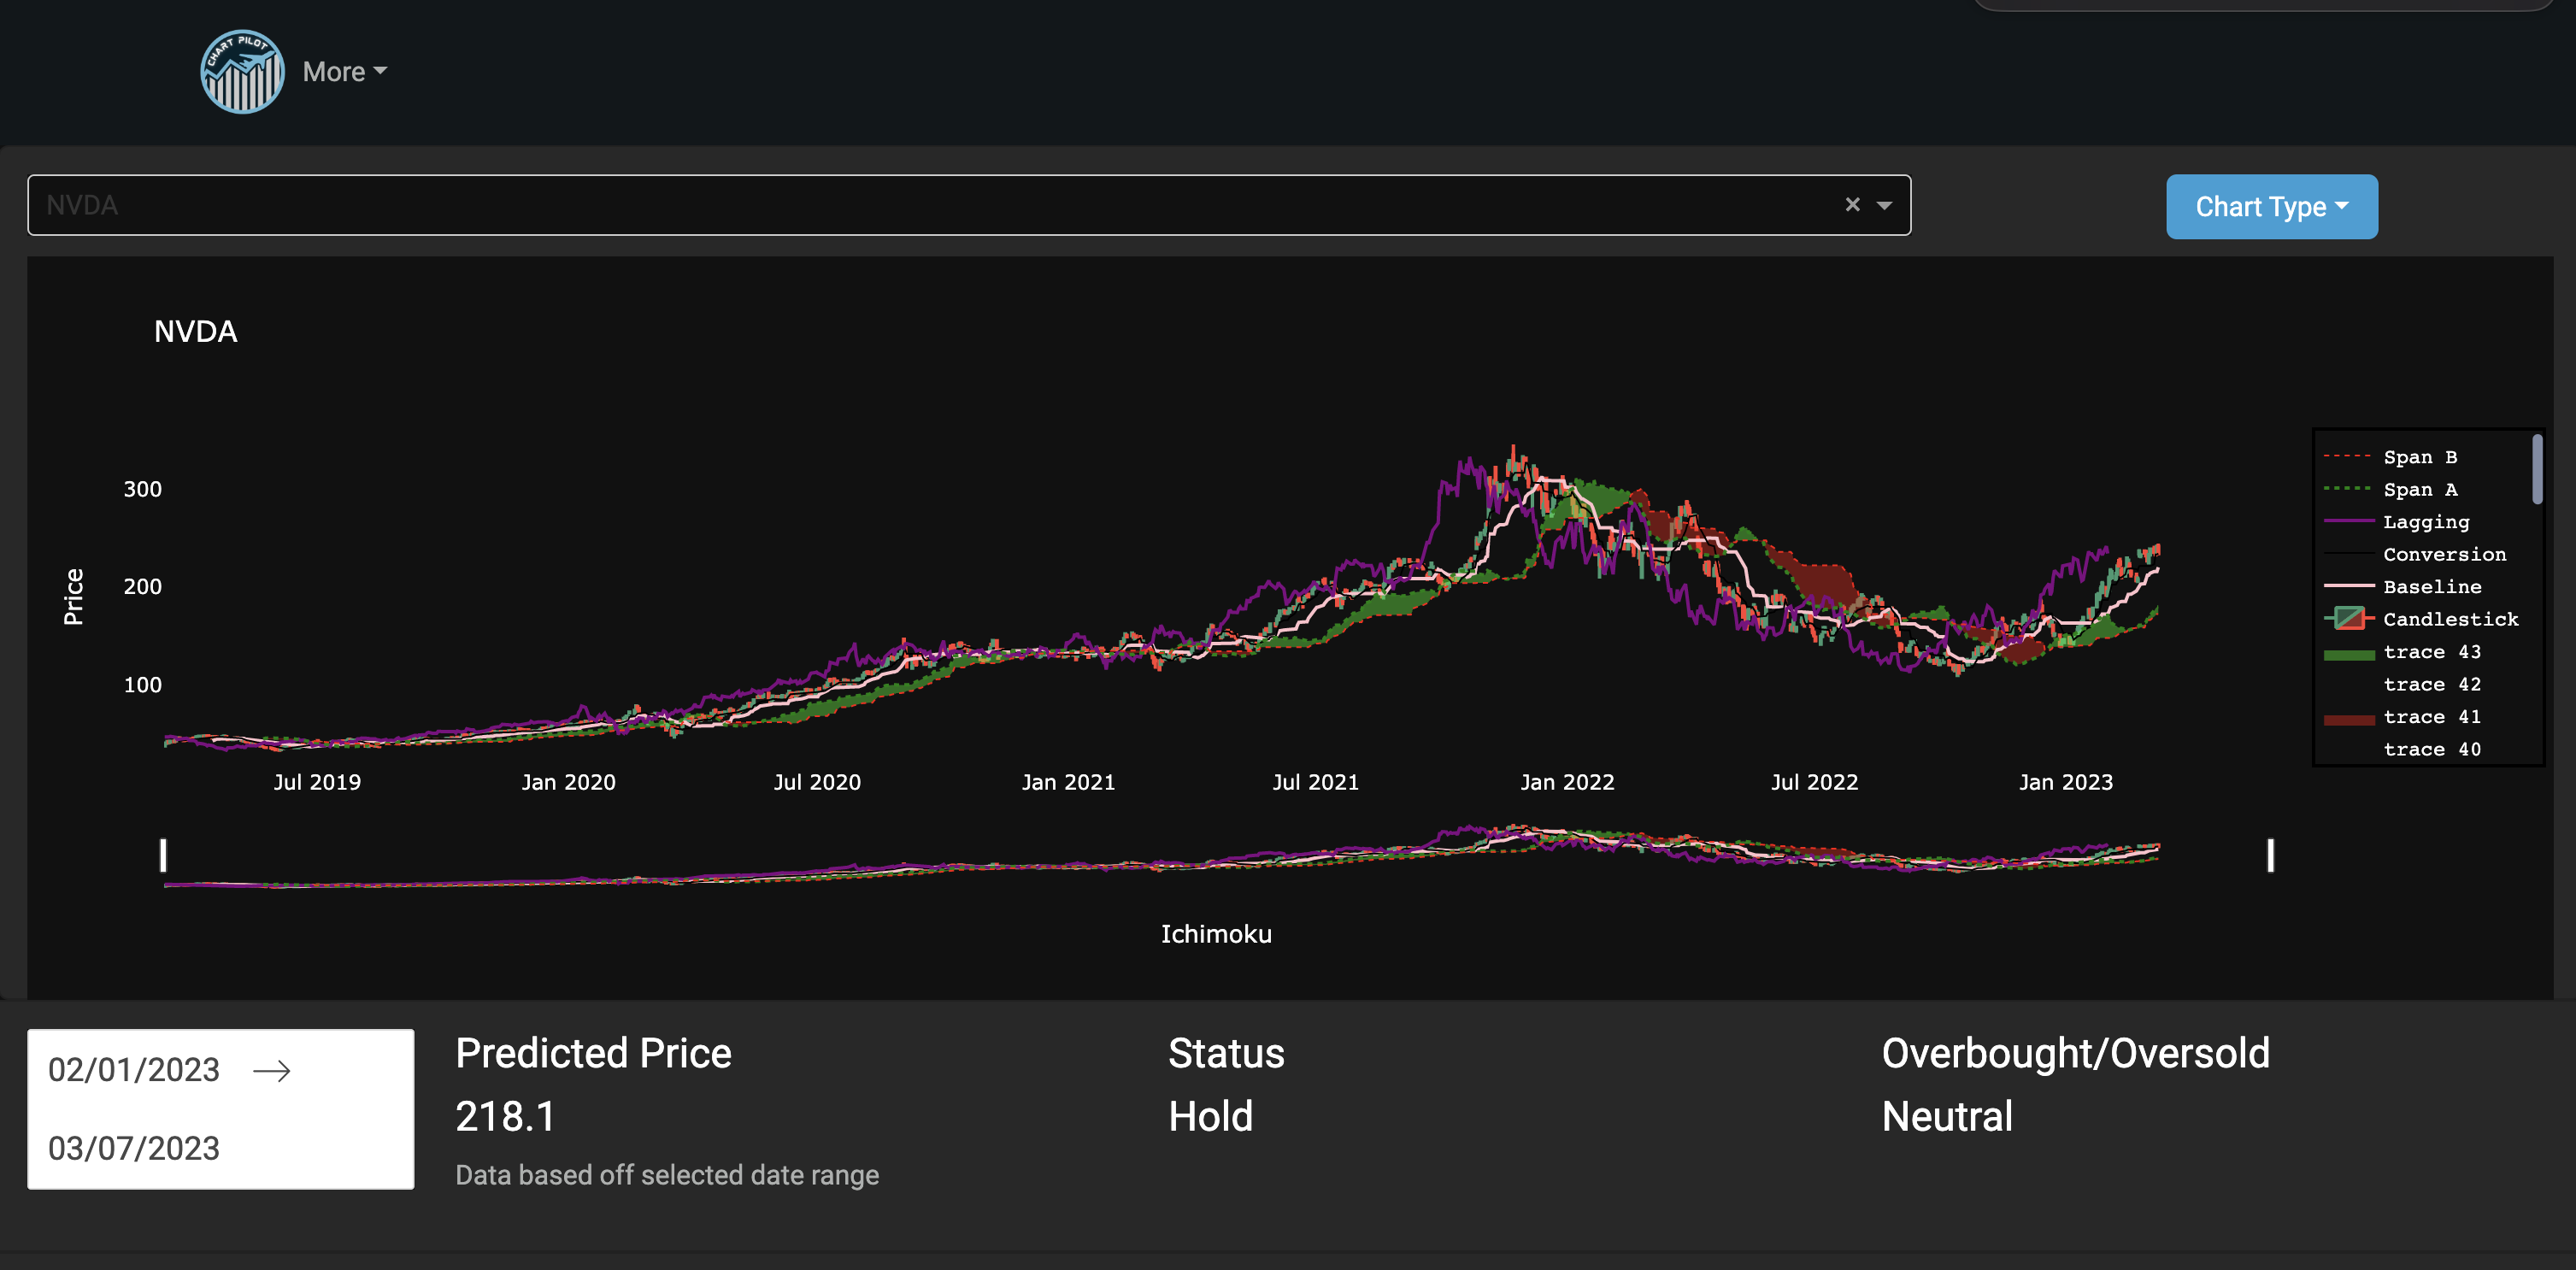Click 'Data based off selected date range' note
The height and width of the screenshot is (1270, 2576).
pyautogui.click(x=667, y=1175)
